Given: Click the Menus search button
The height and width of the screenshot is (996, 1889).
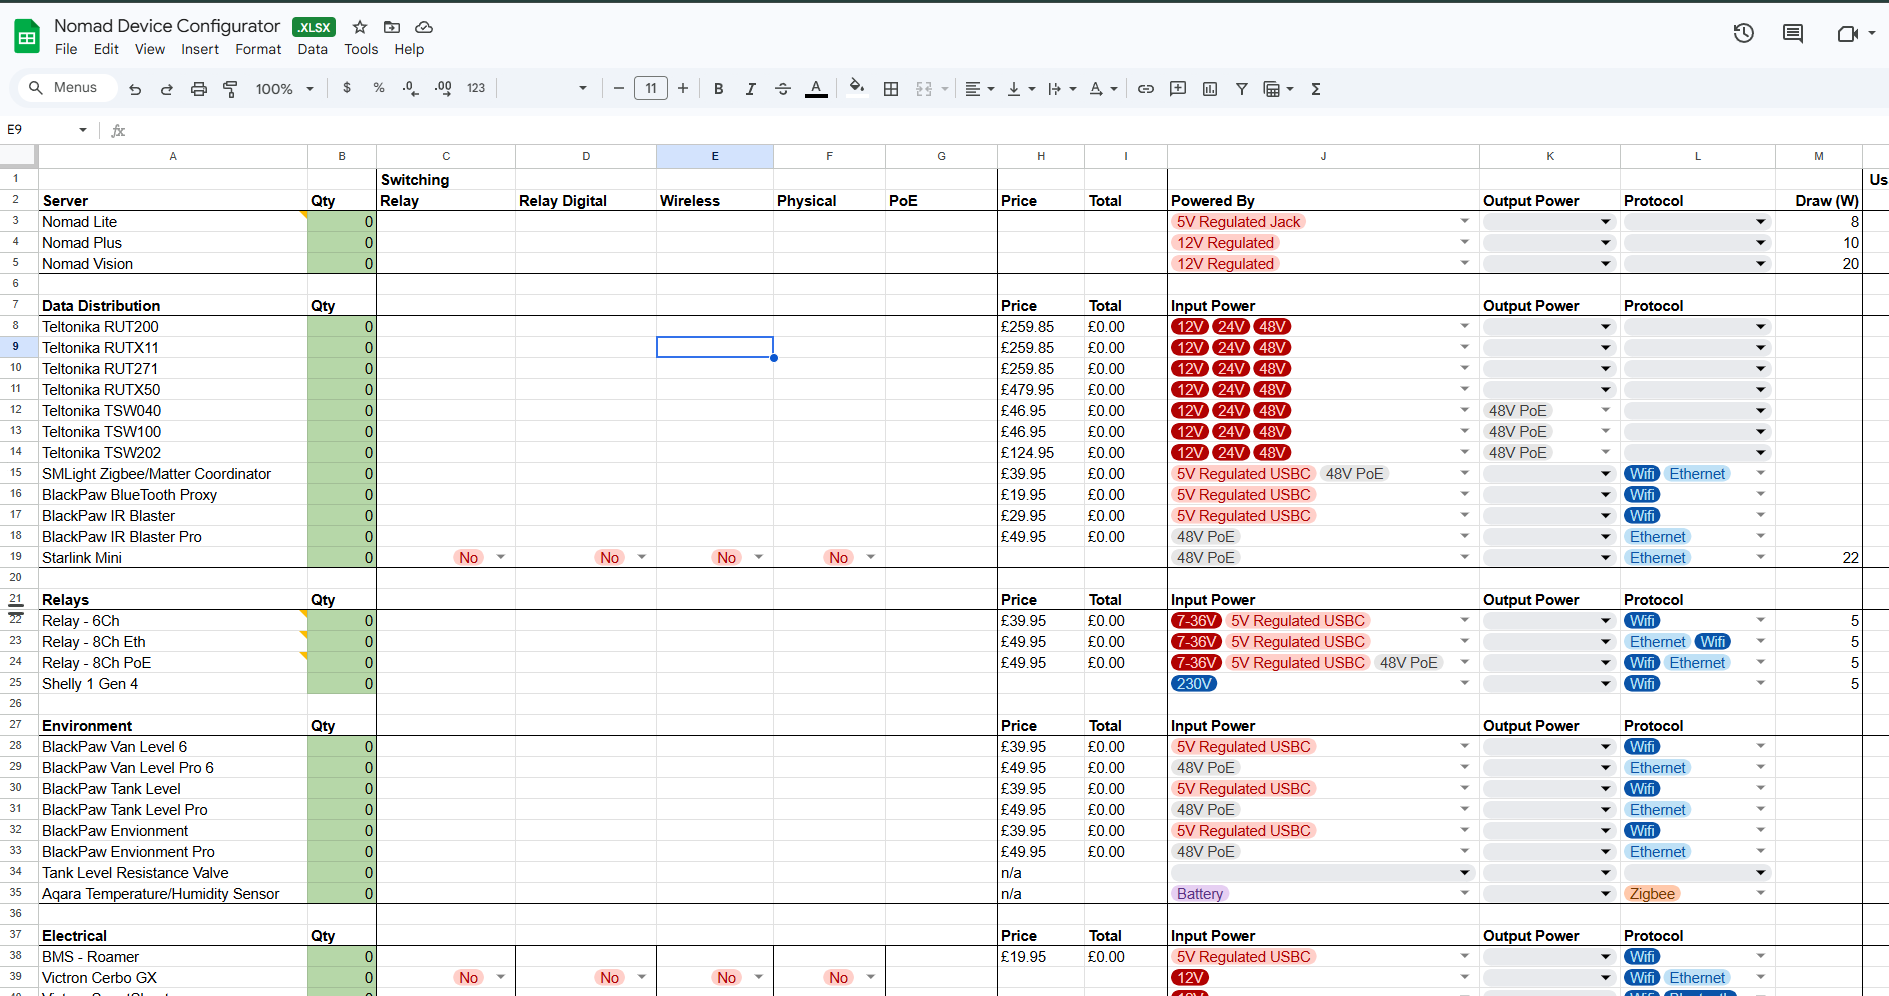Looking at the screenshot, I should coord(66,87).
